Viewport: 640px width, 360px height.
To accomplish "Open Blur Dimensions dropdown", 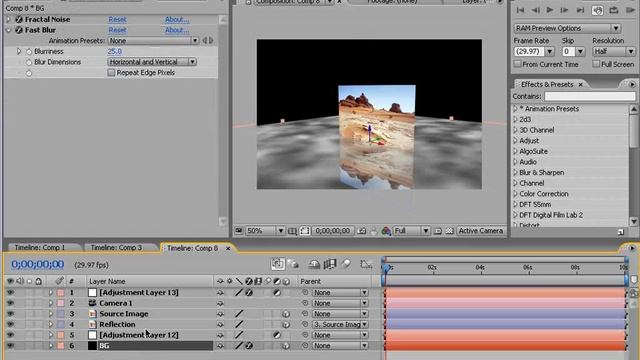I will (x=152, y=62).
